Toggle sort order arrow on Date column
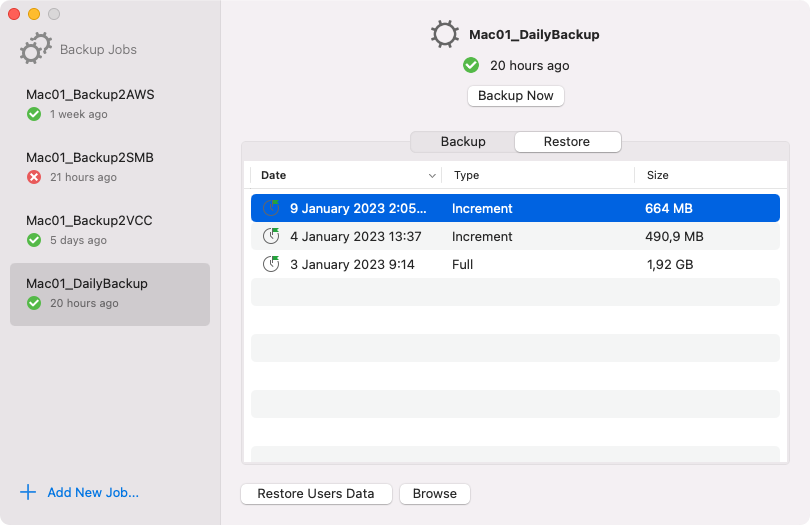This screenshot has height=525, width=810. (432, 176)
